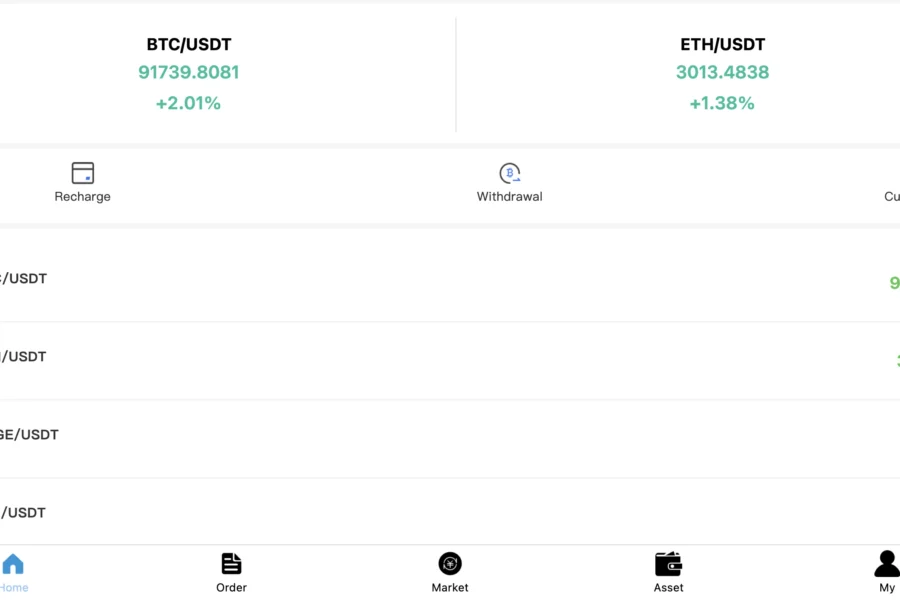Open the first /USDT pair row
This screenshot has height=600, width=900.
pos(450,281)
